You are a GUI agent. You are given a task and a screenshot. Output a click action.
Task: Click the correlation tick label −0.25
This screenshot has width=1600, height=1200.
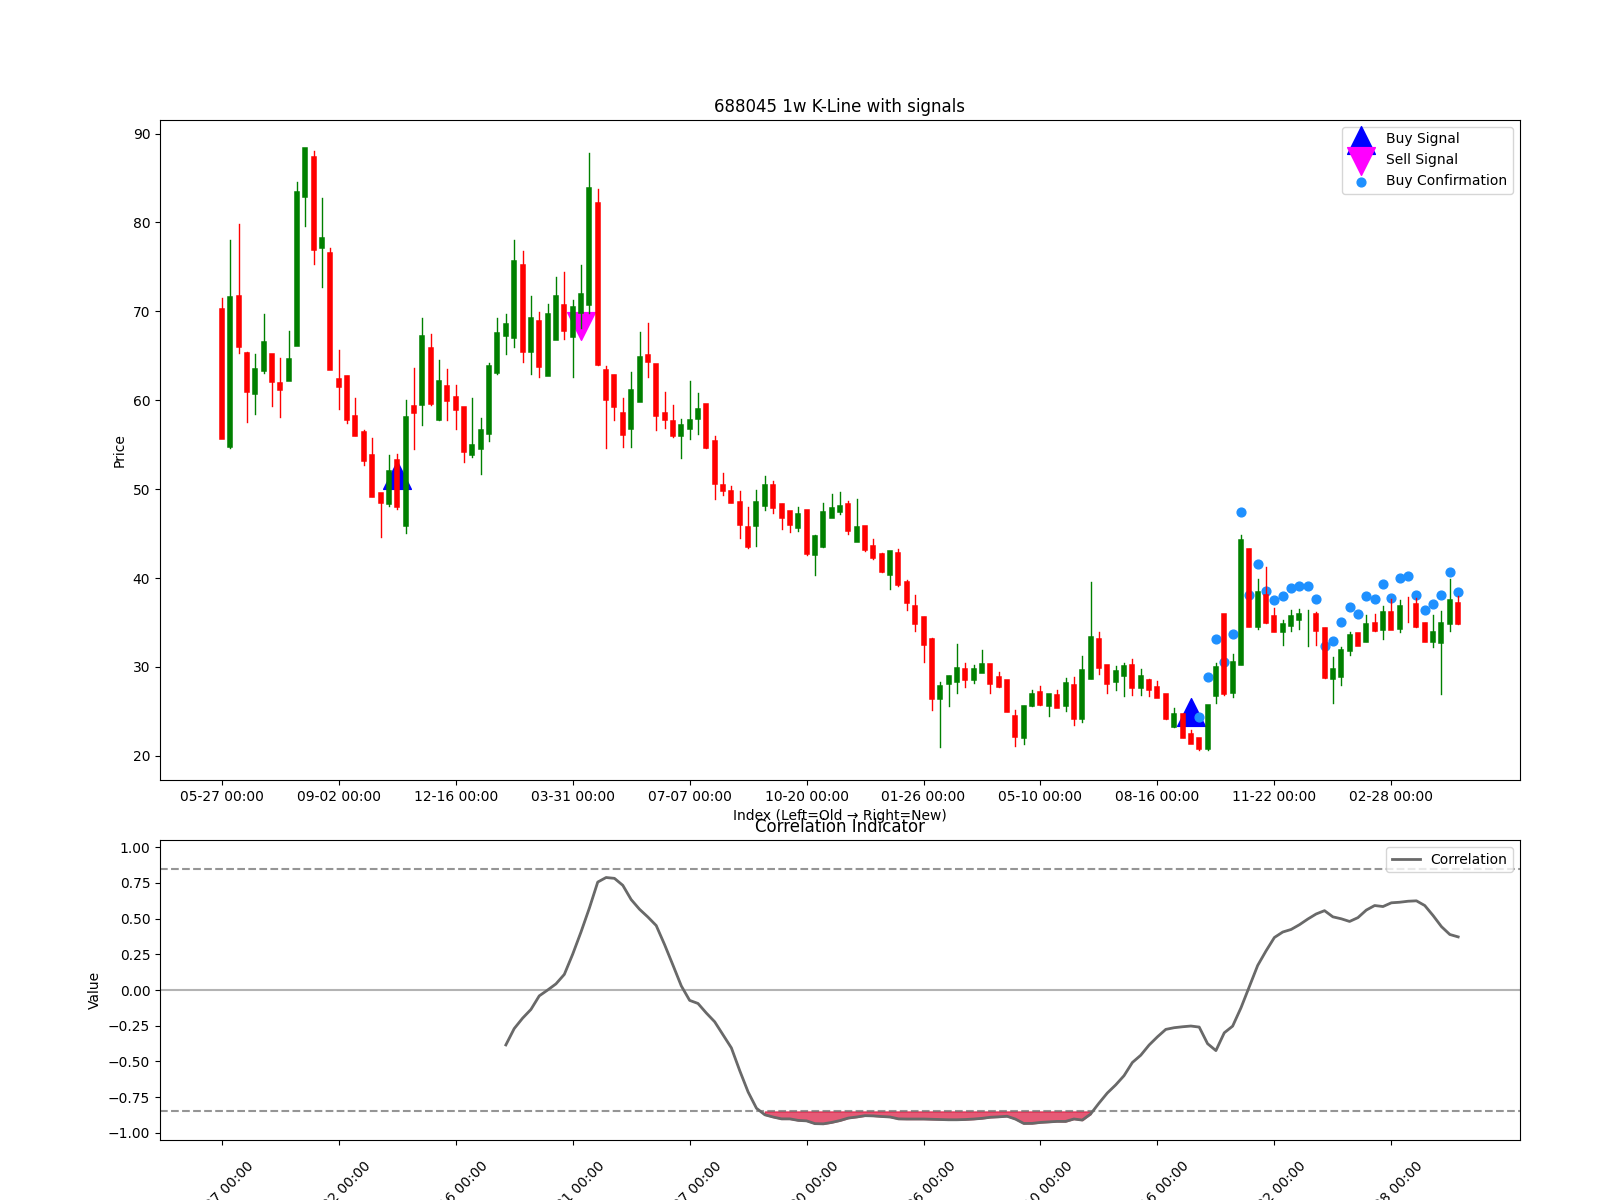[129, 1026]
